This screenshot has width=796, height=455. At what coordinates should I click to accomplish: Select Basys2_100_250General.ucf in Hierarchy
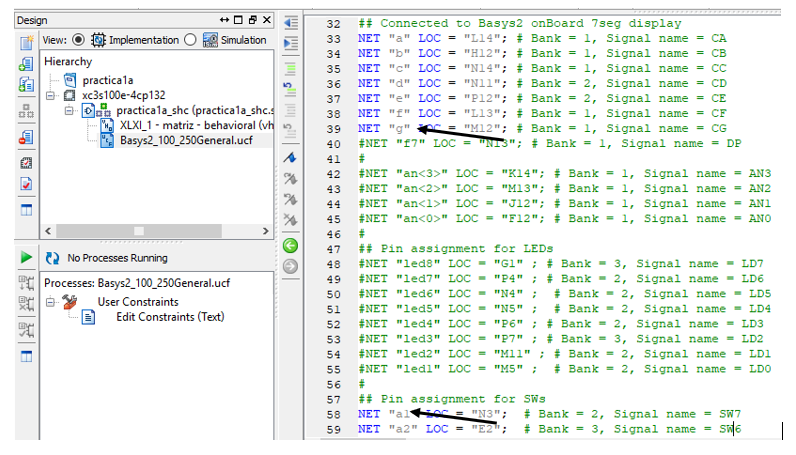[x=186, y=140]
